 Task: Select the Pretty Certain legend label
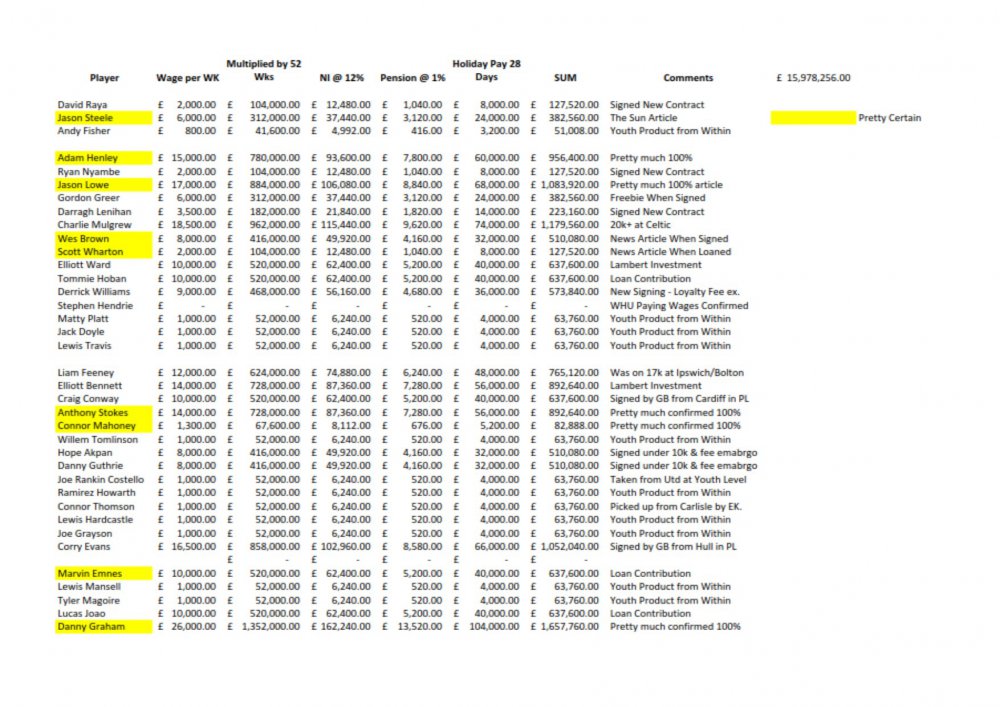coord(889,118)
